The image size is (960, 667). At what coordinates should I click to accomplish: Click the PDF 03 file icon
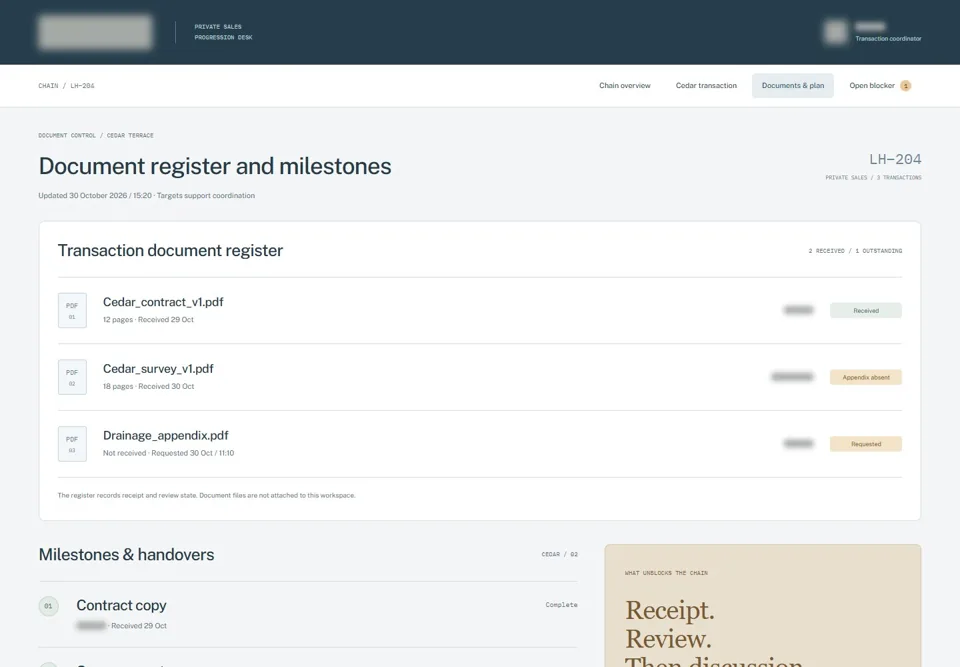[x=72, y=444]
